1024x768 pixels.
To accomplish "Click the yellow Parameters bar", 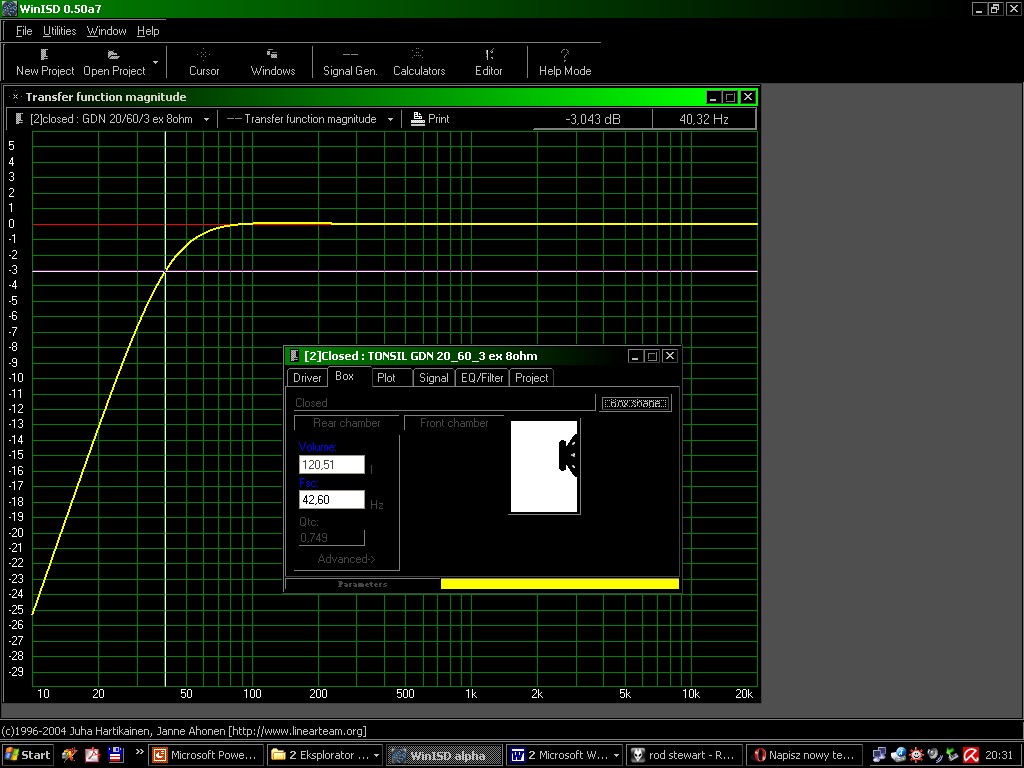I will coord(559,584).
